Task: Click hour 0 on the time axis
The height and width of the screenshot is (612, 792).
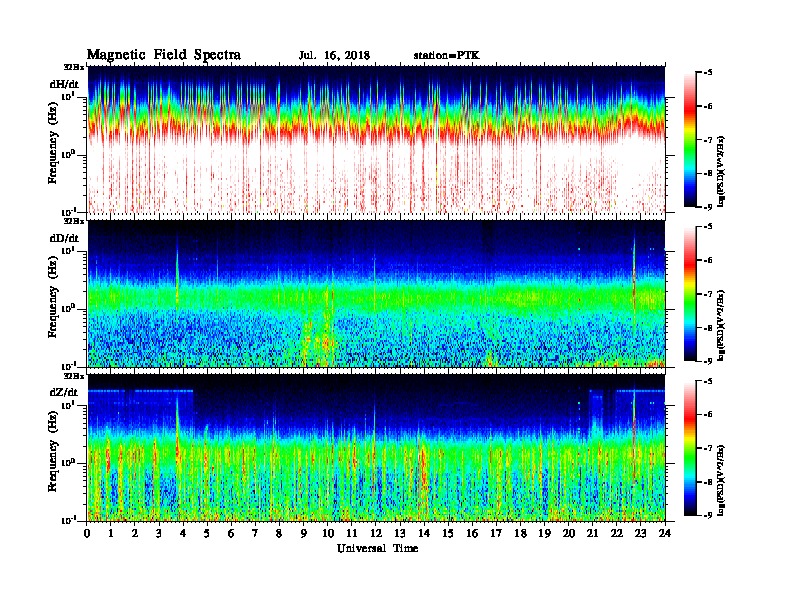Action: [87, 533]
